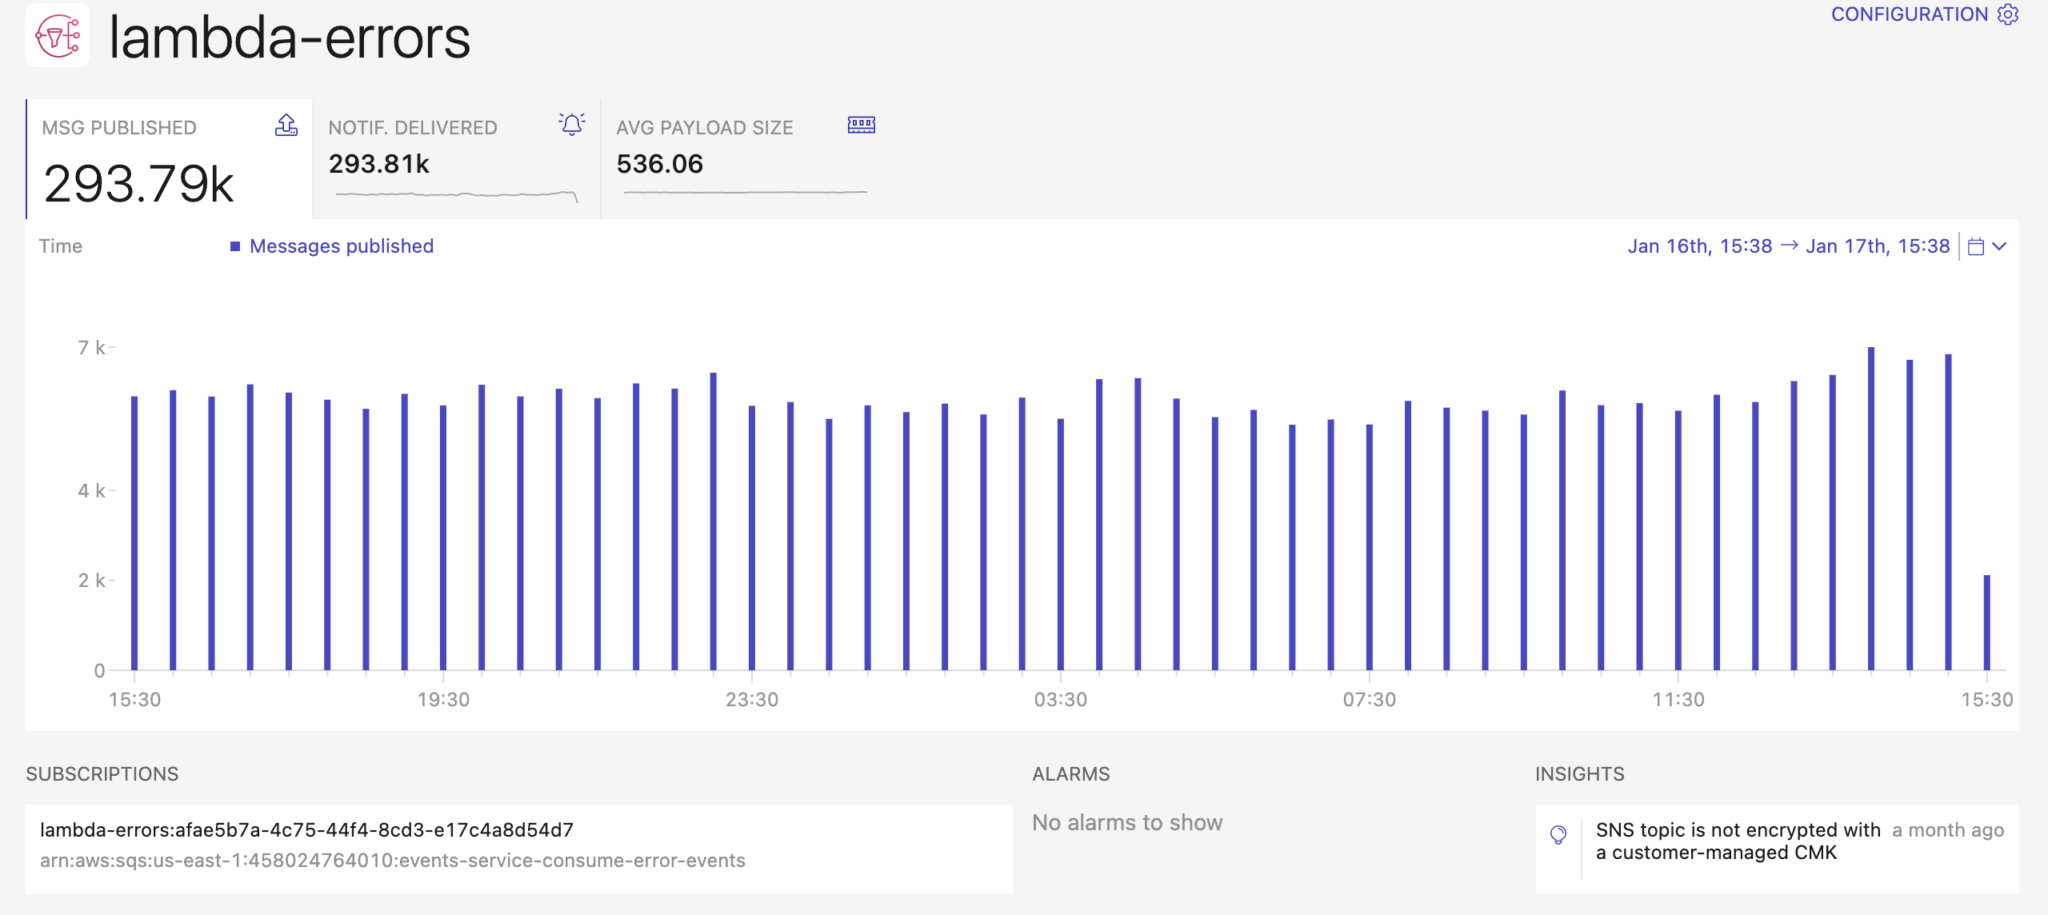Click the Messages published legend label

coord(341,247)
